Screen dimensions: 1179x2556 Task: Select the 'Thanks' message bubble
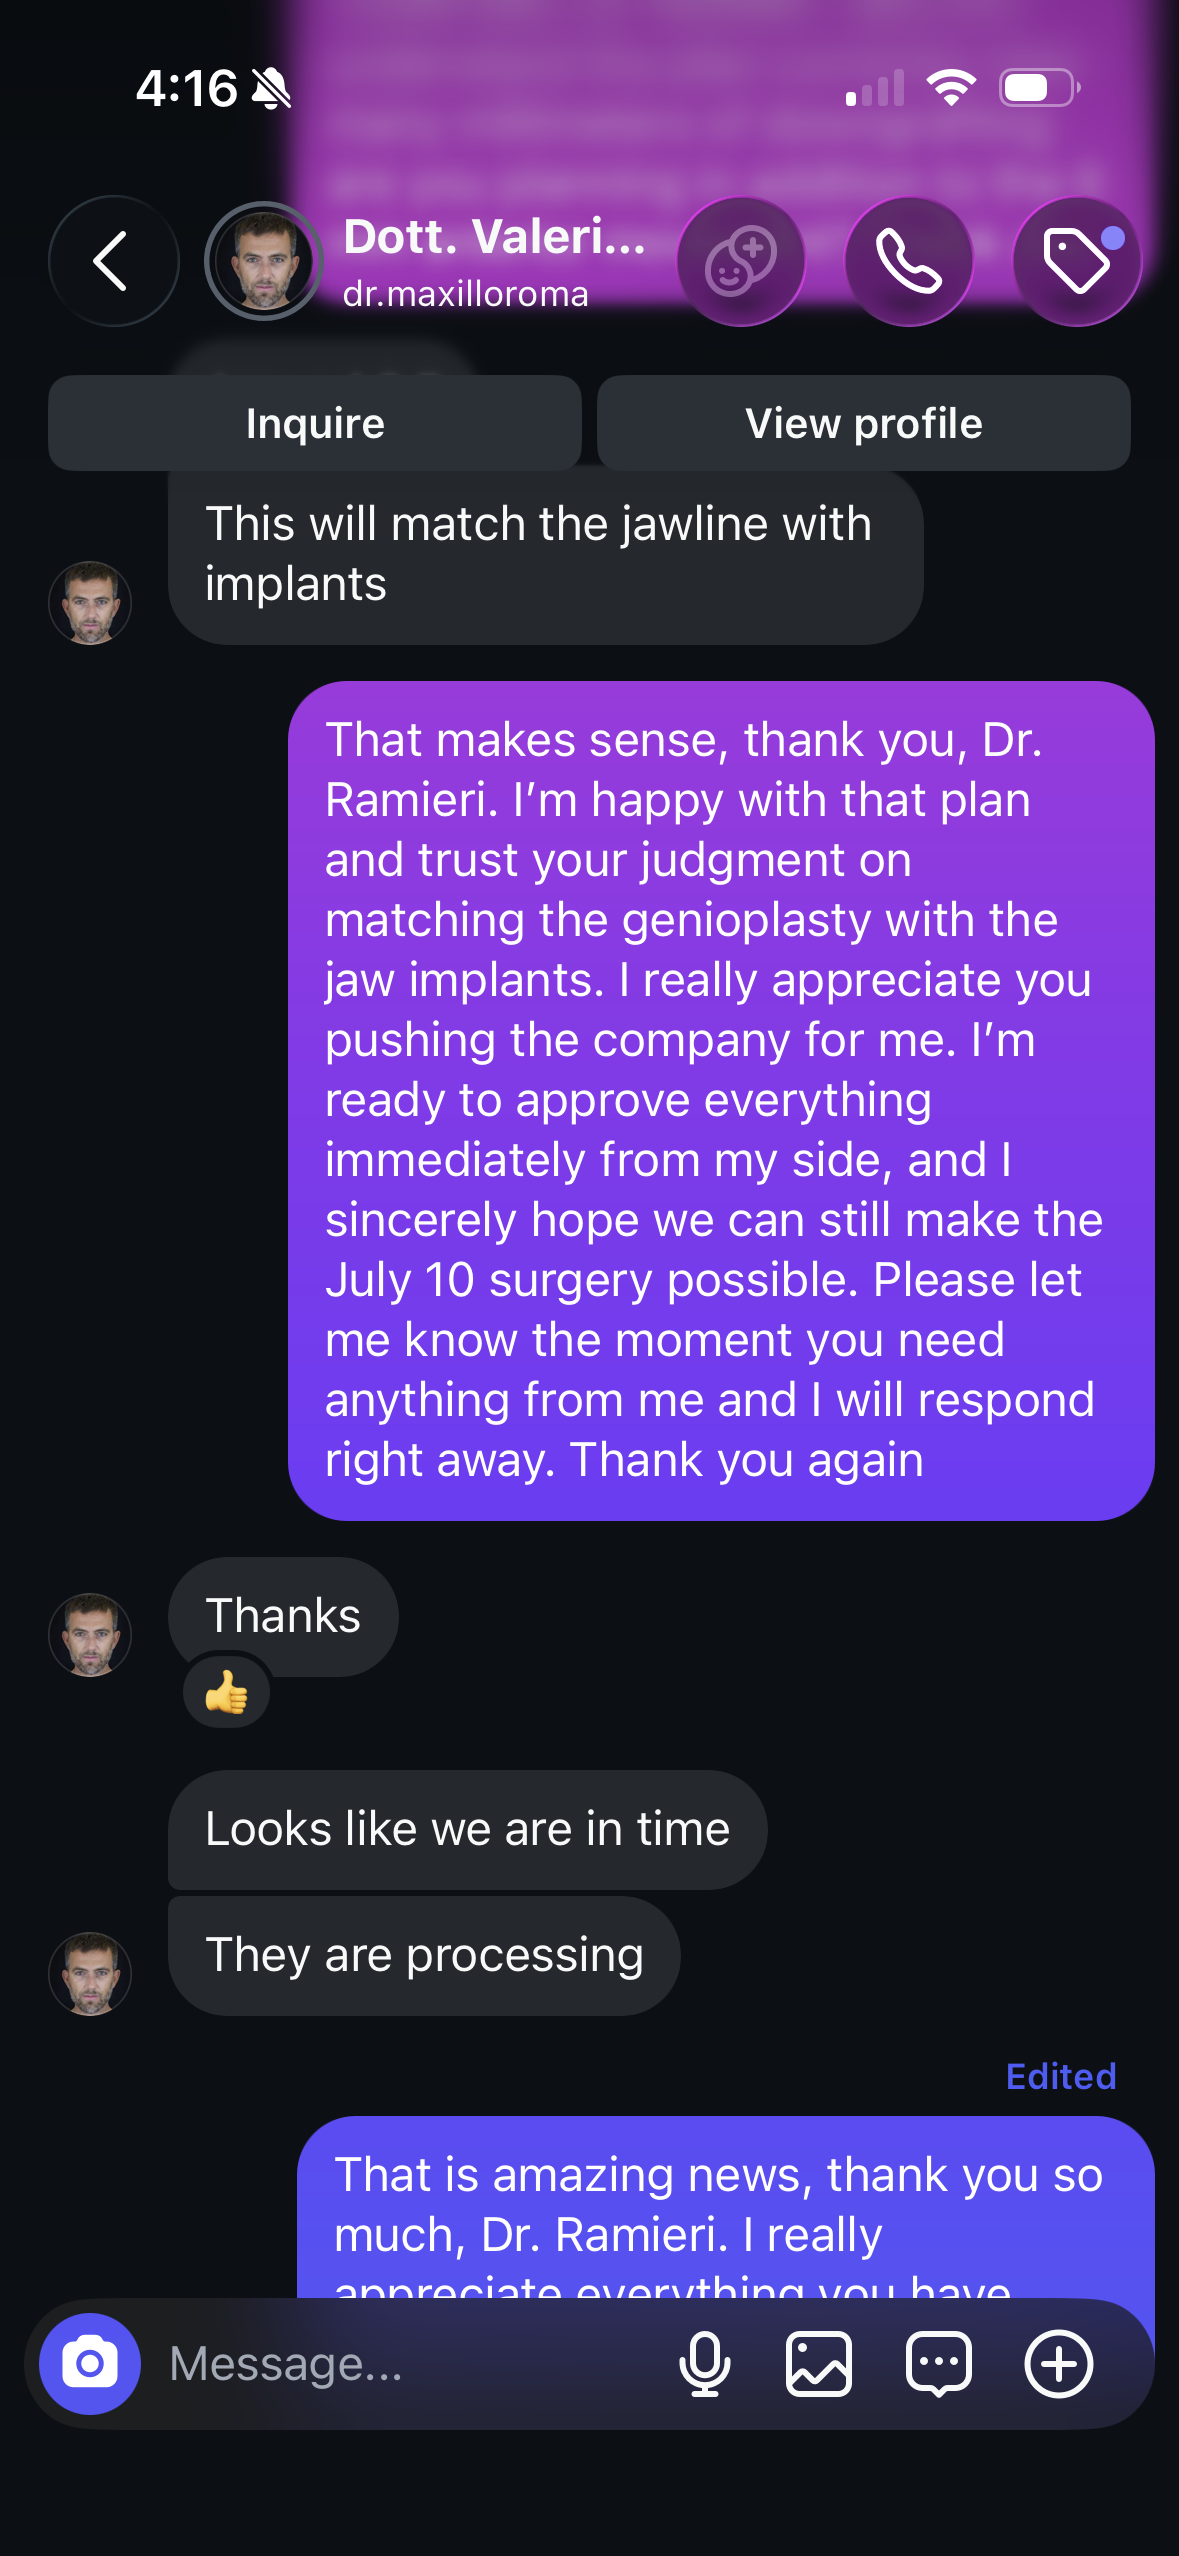pyautogui.click(x=283, y=1616)
